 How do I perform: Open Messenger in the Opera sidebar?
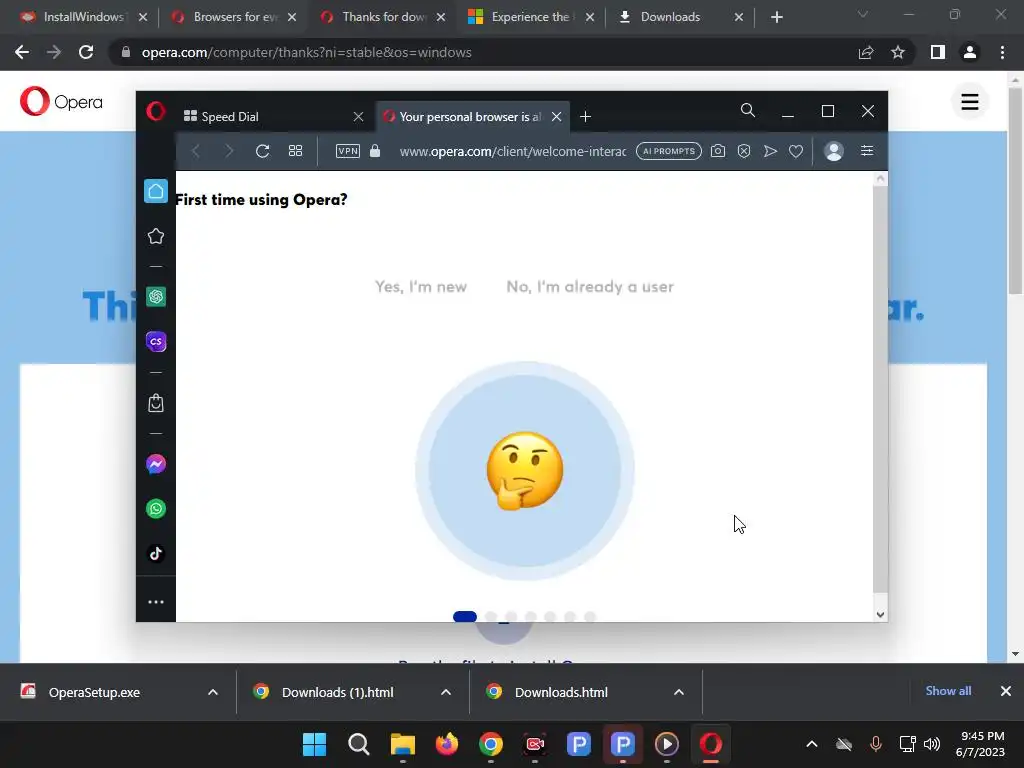point(155,464)
